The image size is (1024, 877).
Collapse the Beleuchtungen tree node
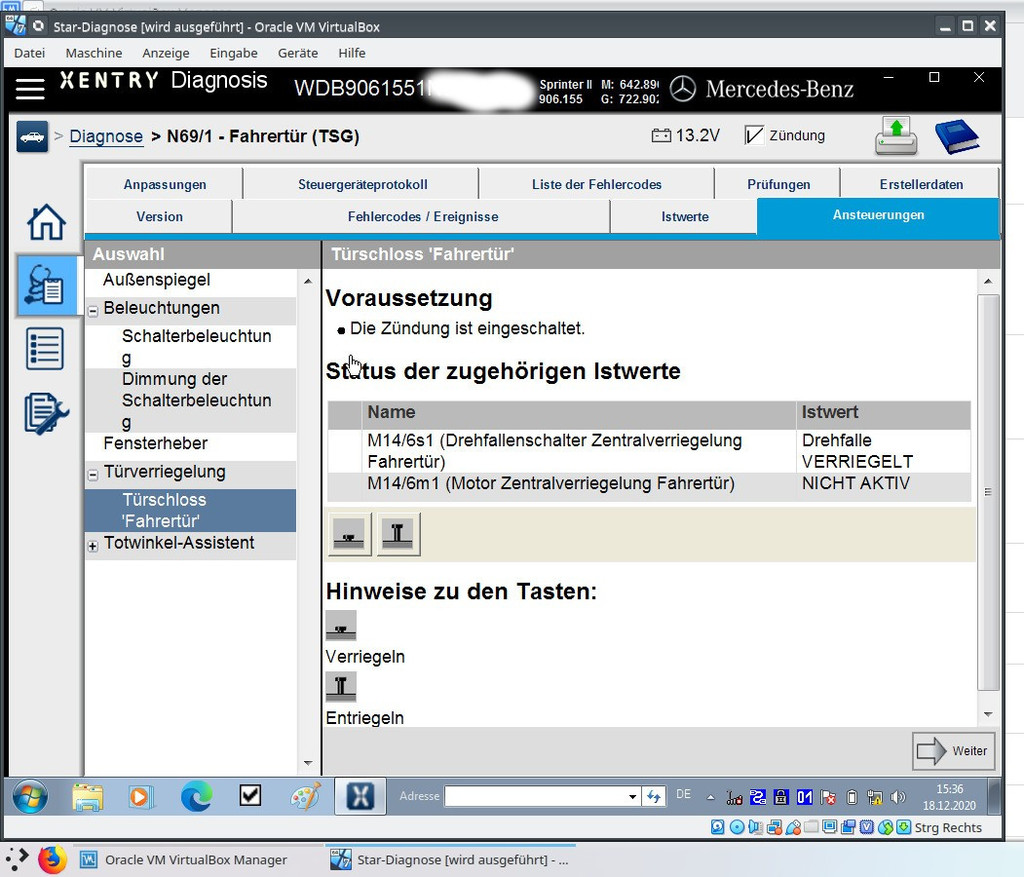tap(93, 311)
